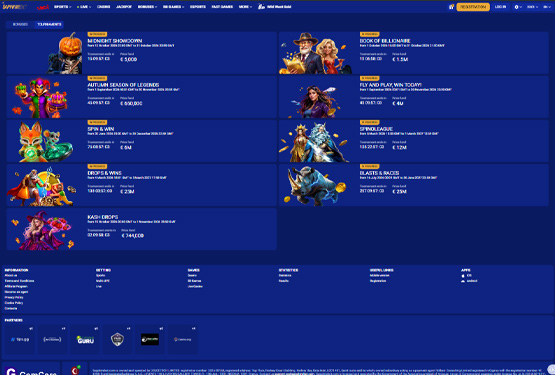
Task: Open the Book of Billionaire title
Action: pos(385,41)
